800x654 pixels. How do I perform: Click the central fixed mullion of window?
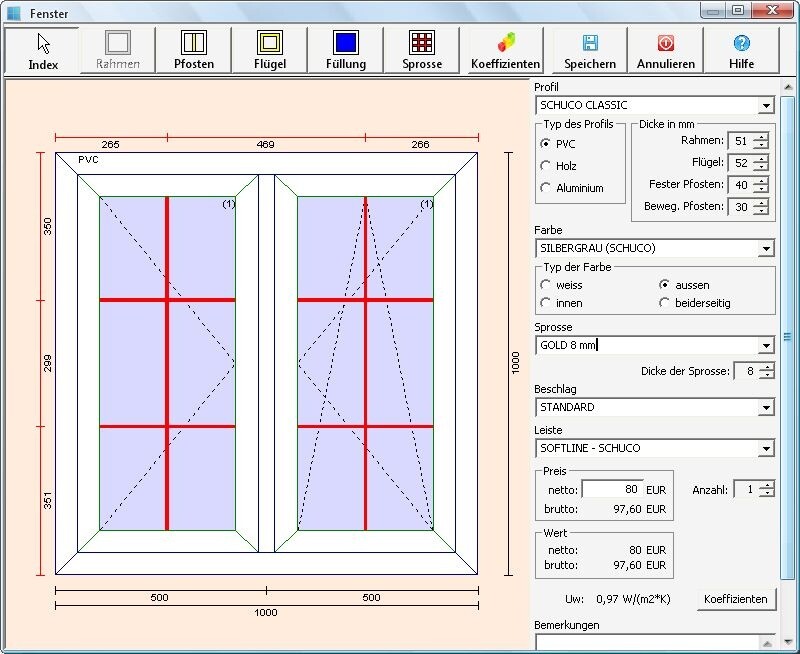pos(266,363)
